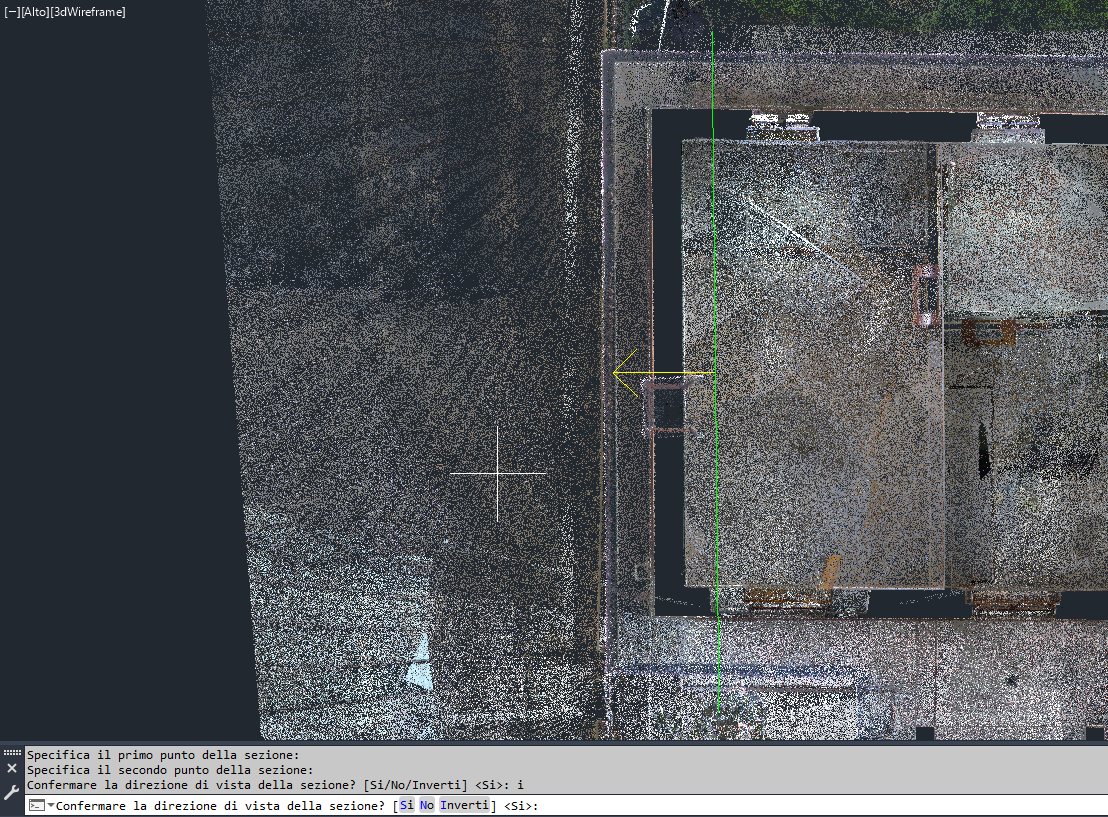Close the command line window with X

click(x=12, y=768)
